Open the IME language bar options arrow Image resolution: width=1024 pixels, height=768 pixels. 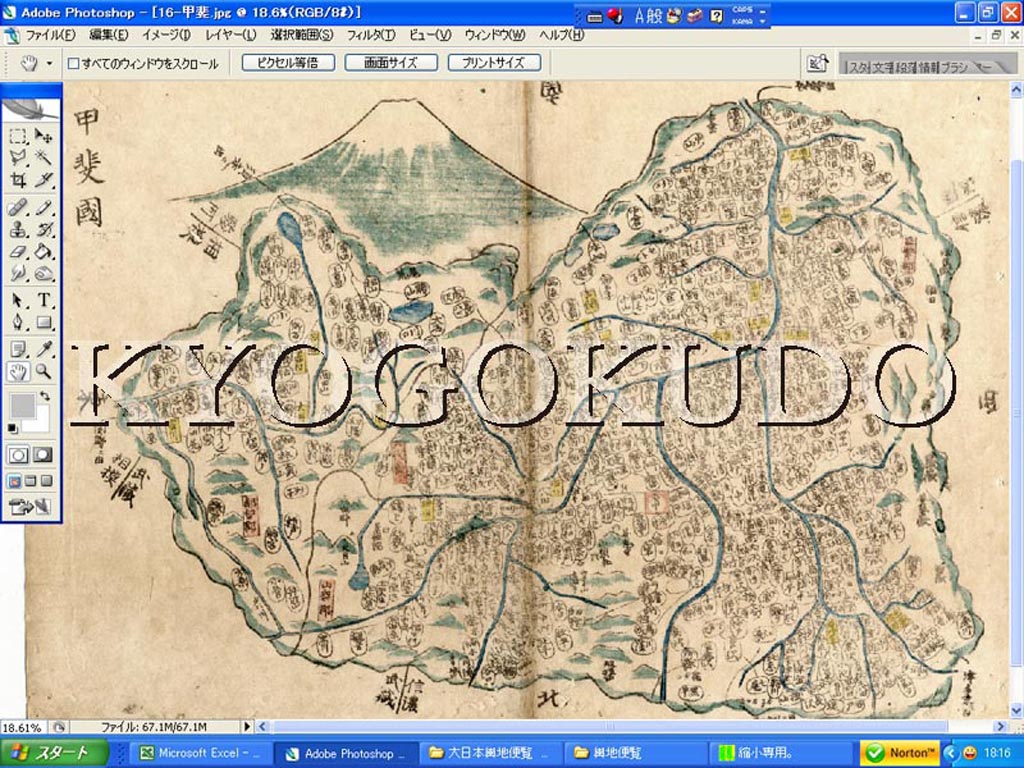coord(762,22)
